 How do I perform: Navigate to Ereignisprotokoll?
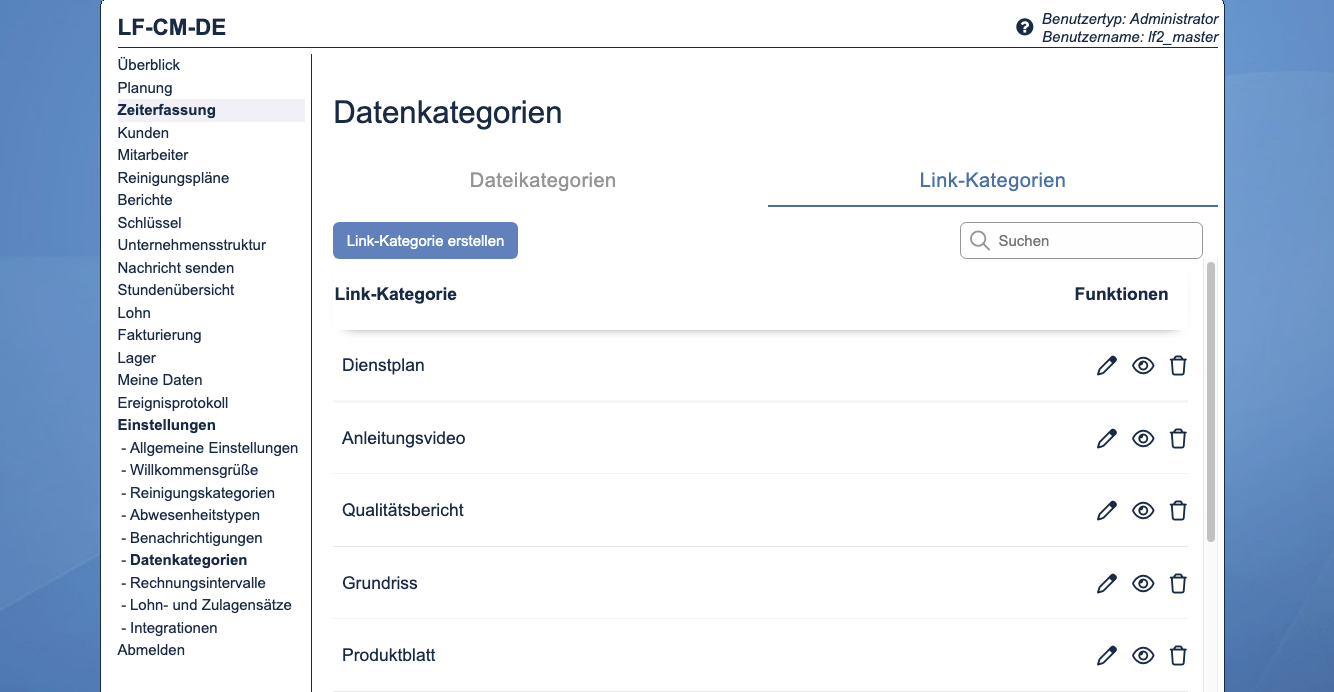click(173, 402)
